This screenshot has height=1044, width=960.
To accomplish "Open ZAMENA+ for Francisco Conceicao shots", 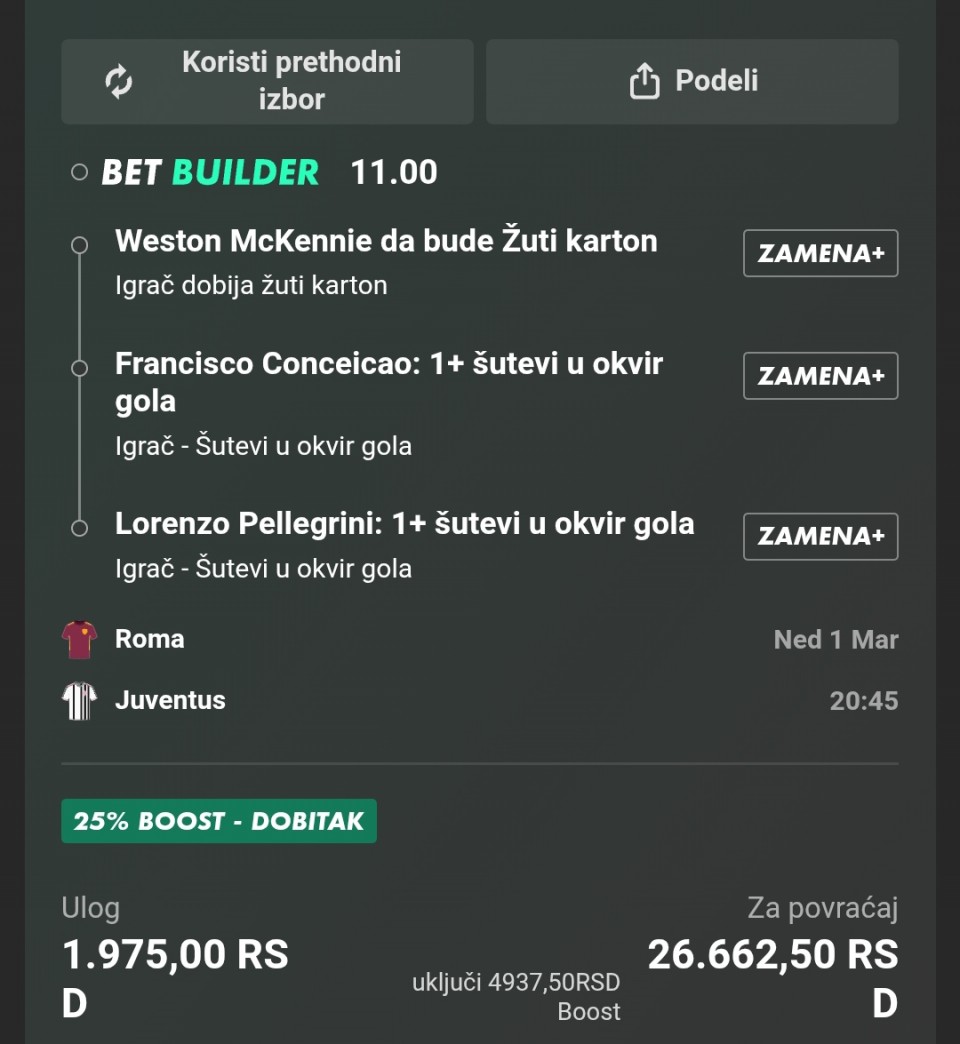I will pos(820,376).
